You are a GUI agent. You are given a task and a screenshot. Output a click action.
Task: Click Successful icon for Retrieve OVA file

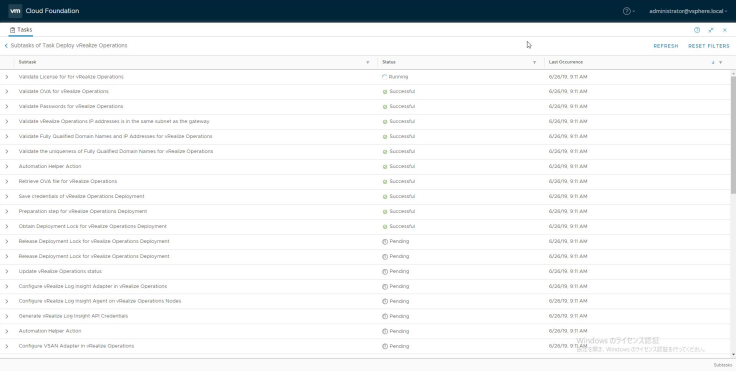[385, 182]
